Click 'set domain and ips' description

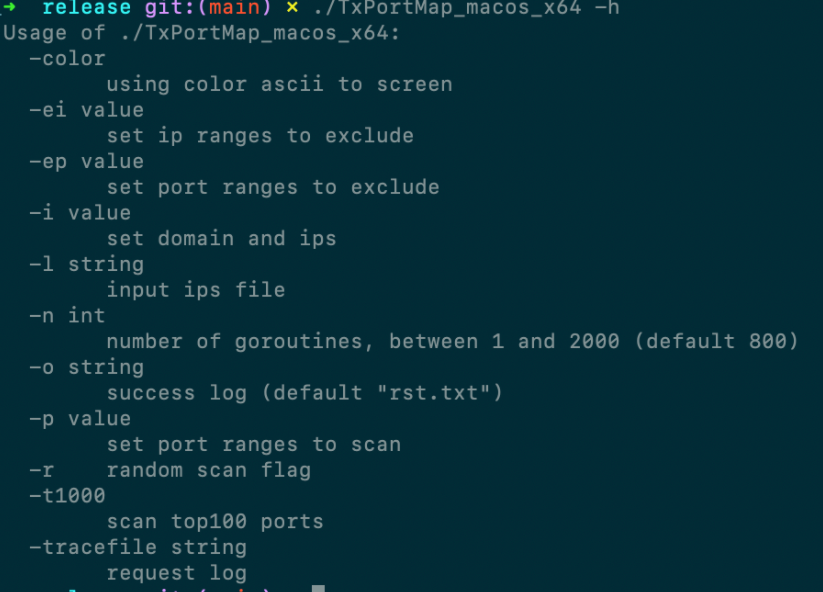click(221, 238)
